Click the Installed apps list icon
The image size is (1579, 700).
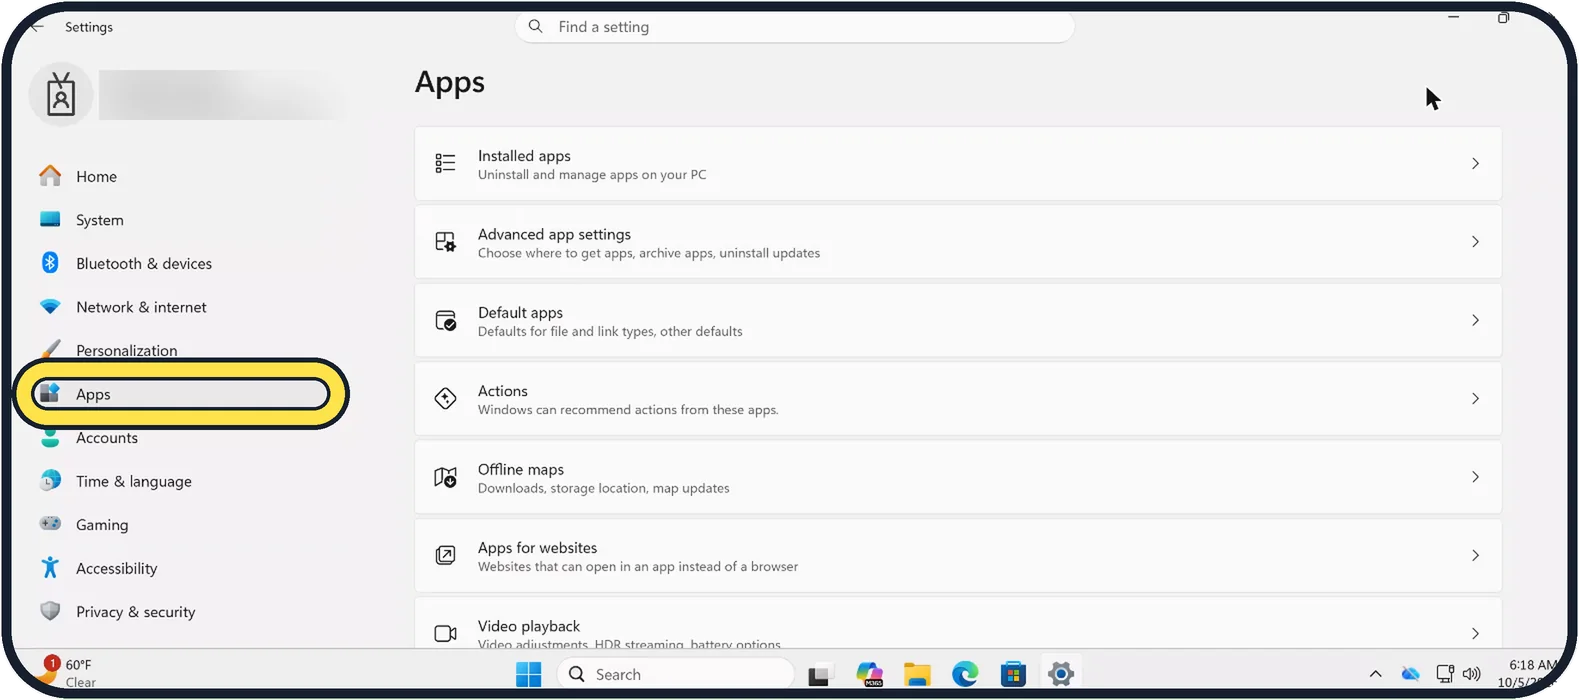click(445, 163)
